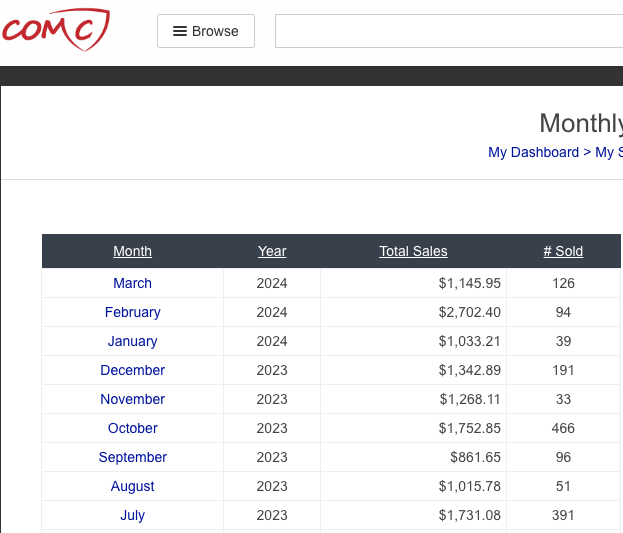Click the 33 sold count cell
Viewport: 623px width, 533px height.
pos(563,399)
